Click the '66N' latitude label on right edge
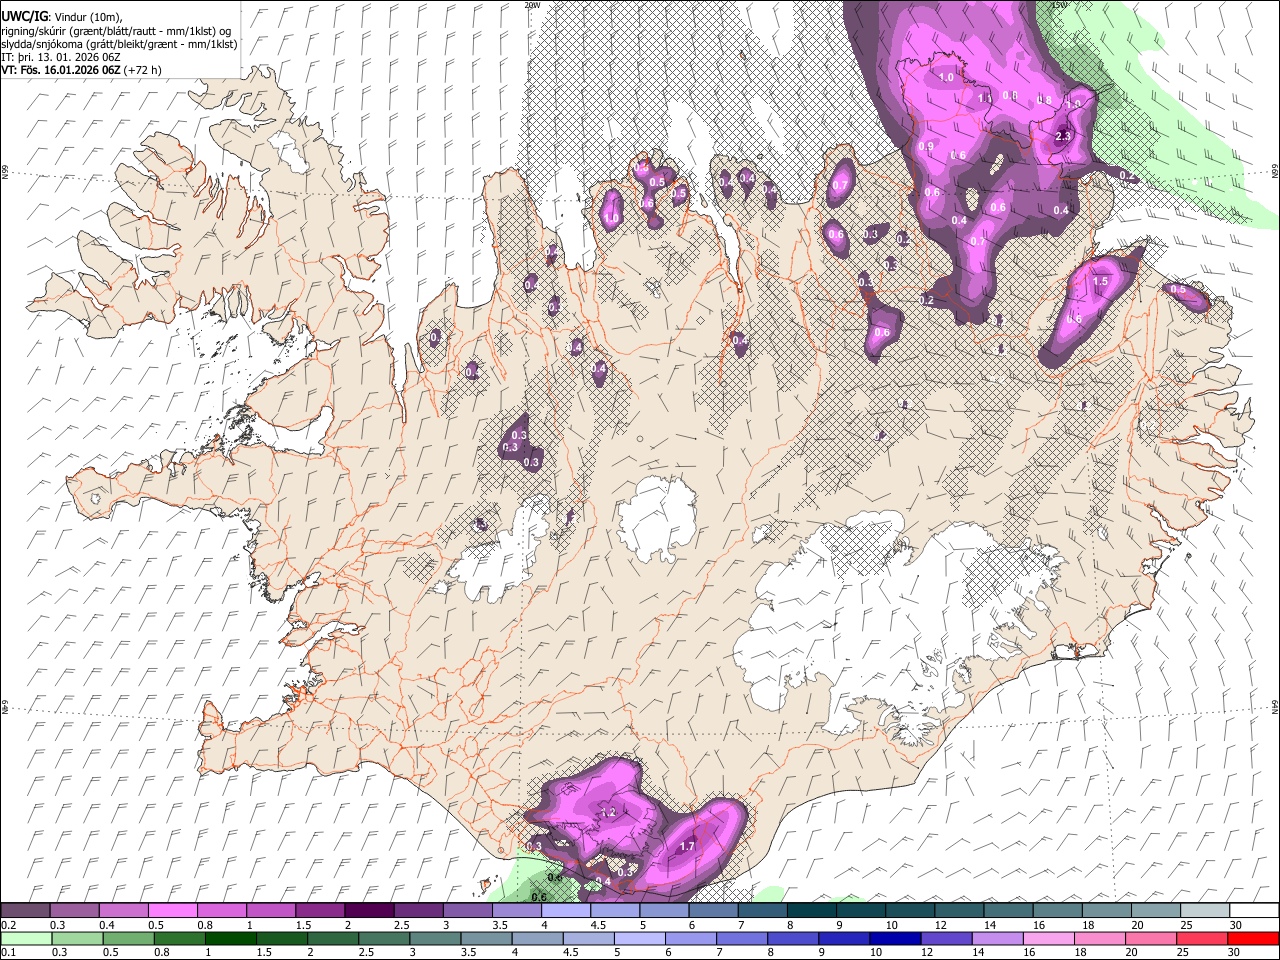This screenshot has height=960, width=1280. (1275, 173)
